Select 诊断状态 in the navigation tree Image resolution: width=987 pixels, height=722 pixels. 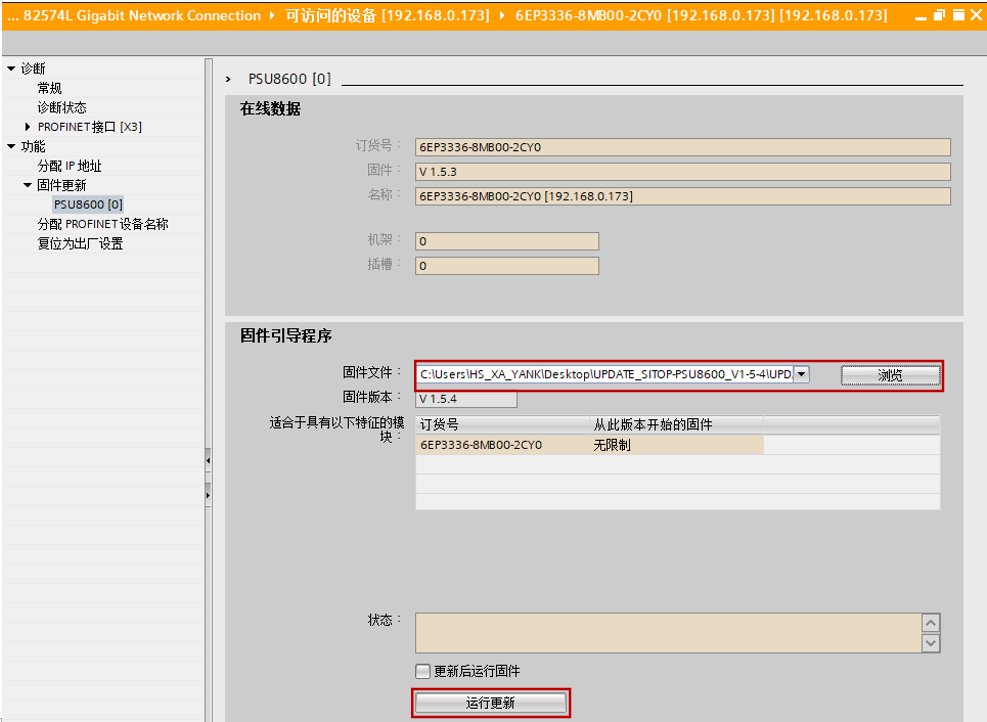[x=62, y=107]
